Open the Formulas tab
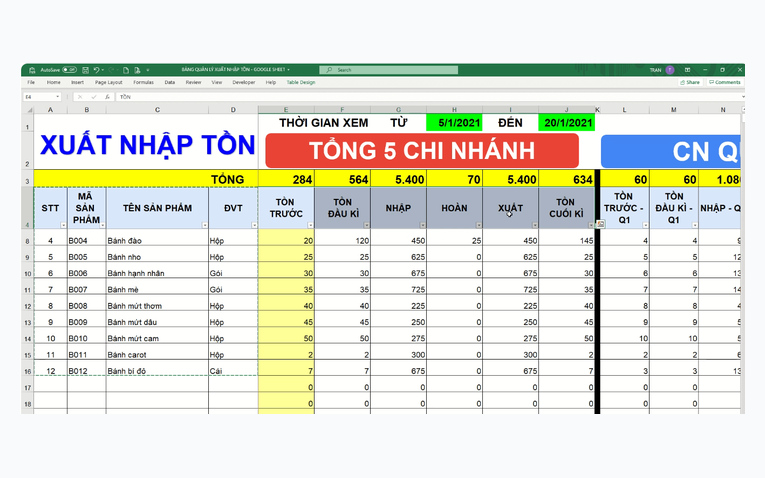The image size is (765, 478). coord(143,82)
